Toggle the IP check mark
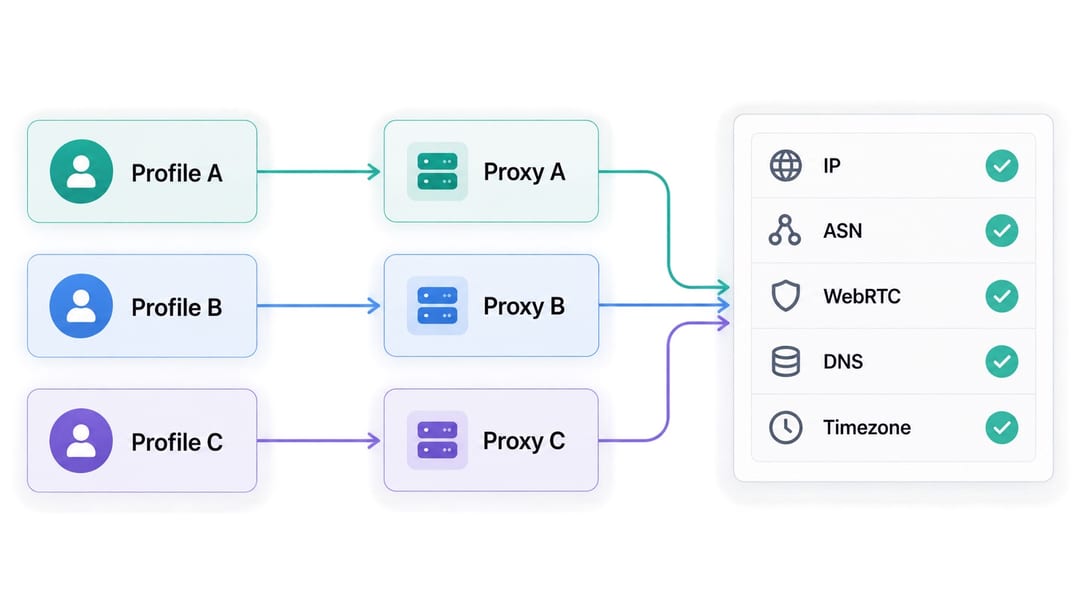Screen dimensions: 1080x608 point(1001,166)
